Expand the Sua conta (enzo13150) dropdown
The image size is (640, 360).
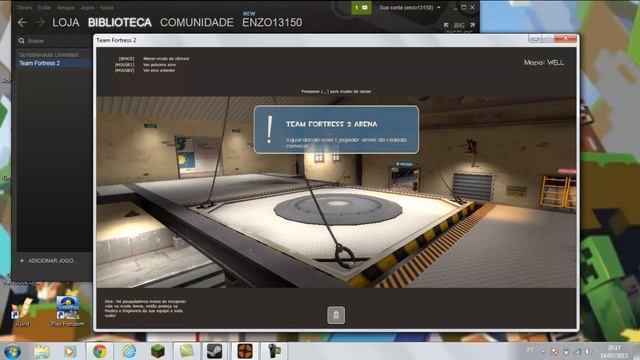pyautogui.click(x=409, y=7)
